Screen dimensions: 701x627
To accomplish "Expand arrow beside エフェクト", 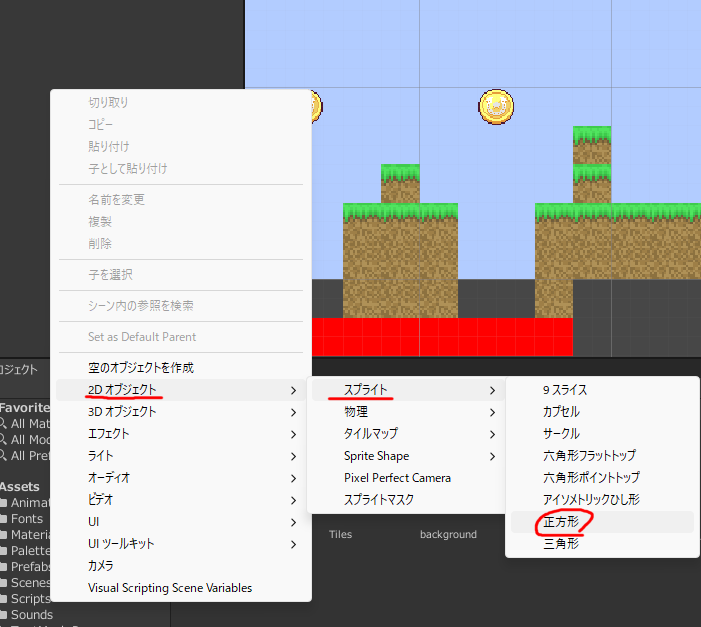I will point(293,434).
